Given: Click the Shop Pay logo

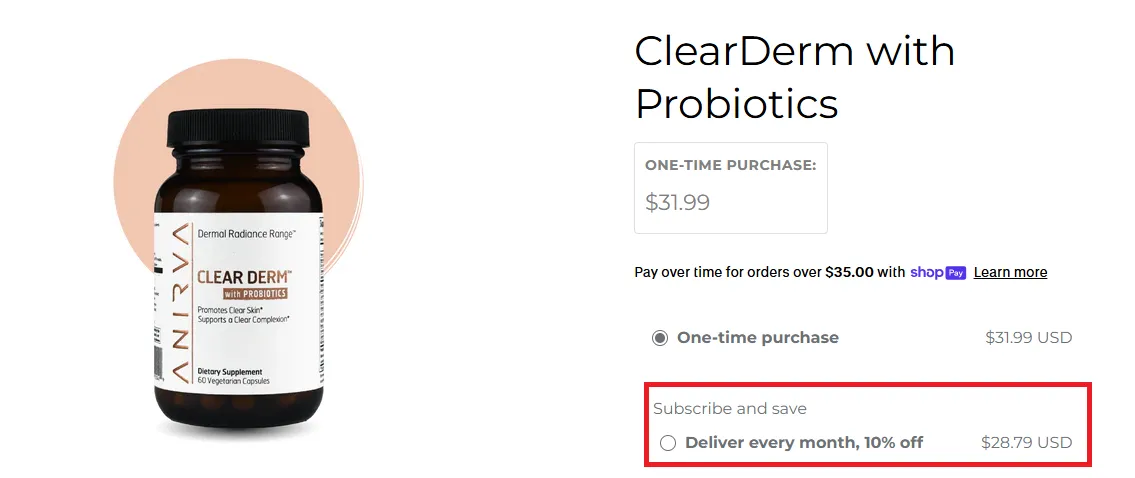Looking at the screenshot, I should pos(938,272).
